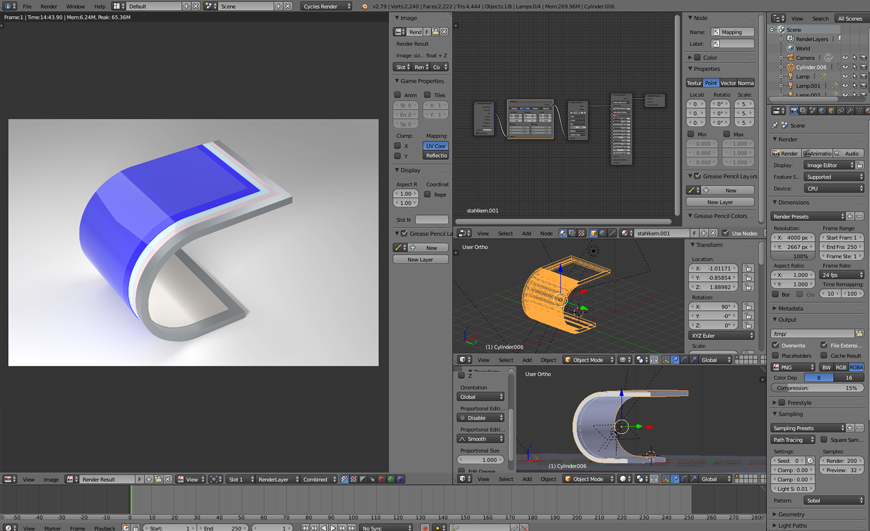Image resolution: width=870 pixels, height=531 pixels.
Task: Adjust the resolution percentage 100% slider
Action: (x=793, y=256)
